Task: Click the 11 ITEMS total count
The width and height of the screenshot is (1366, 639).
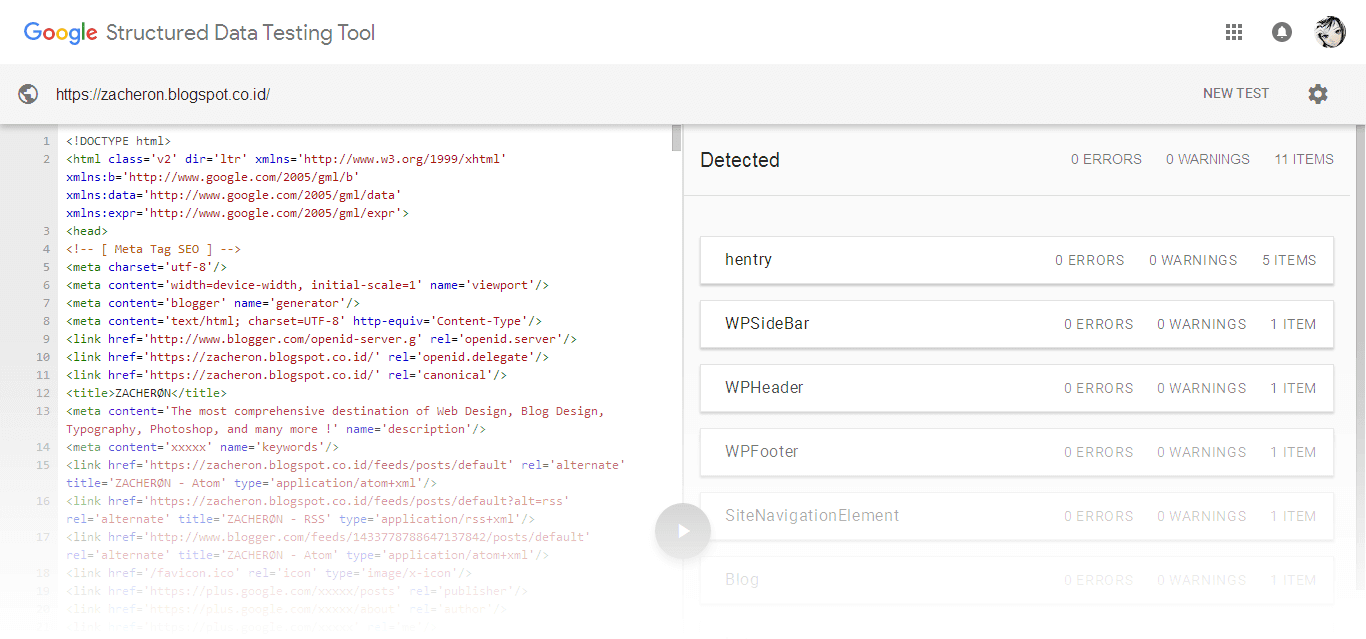Action: click(1304, 159)
